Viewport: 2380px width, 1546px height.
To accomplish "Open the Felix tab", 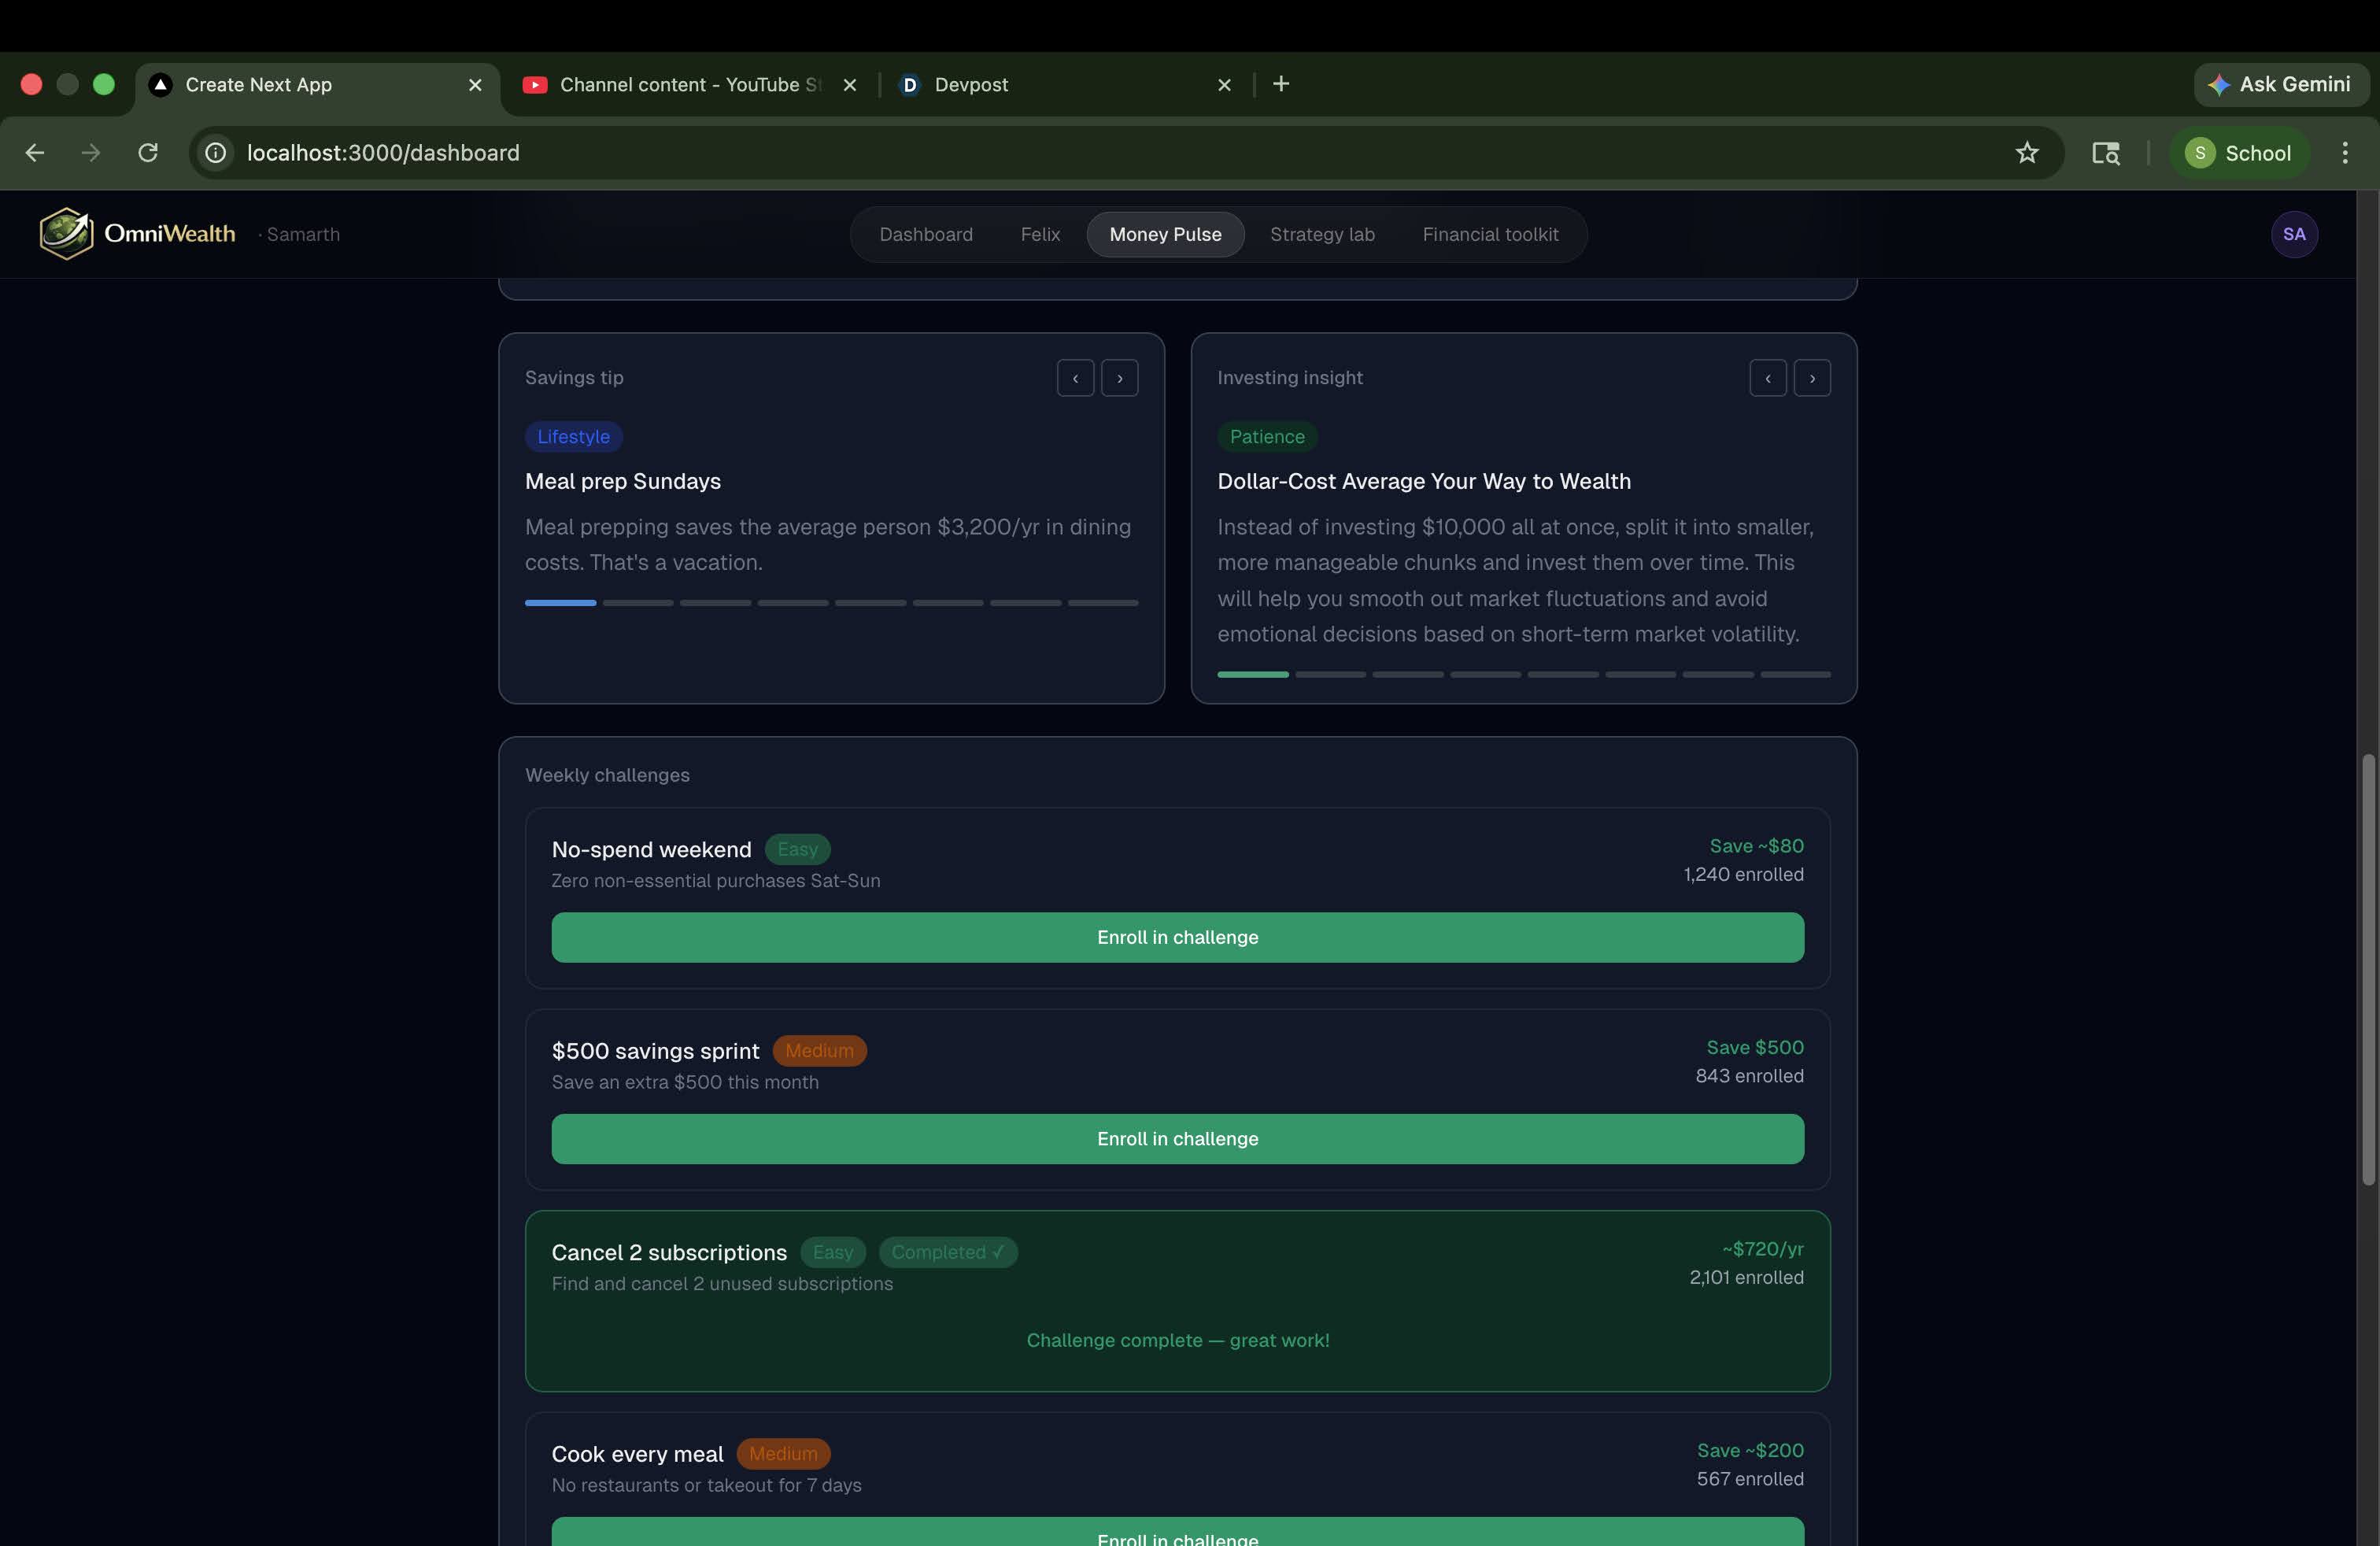I will coord(1039,234).
